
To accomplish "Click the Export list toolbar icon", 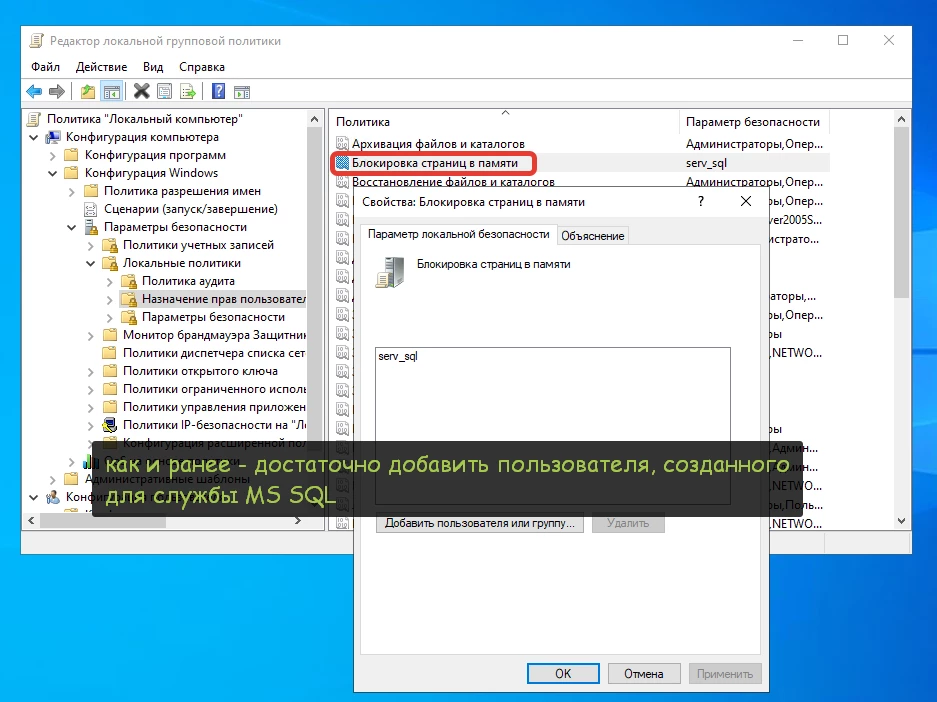I will [x=187, y=92].
